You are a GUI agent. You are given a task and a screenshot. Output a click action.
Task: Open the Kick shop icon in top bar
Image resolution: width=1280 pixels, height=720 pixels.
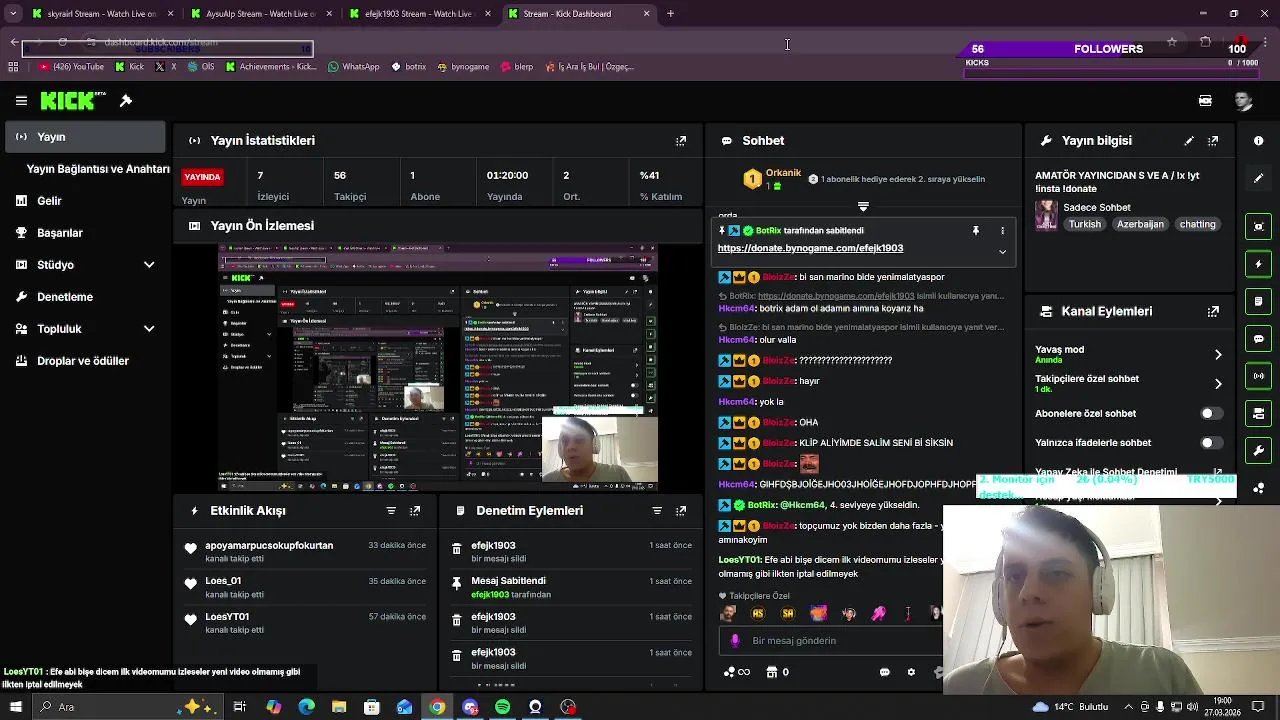tap(1205, 101)
